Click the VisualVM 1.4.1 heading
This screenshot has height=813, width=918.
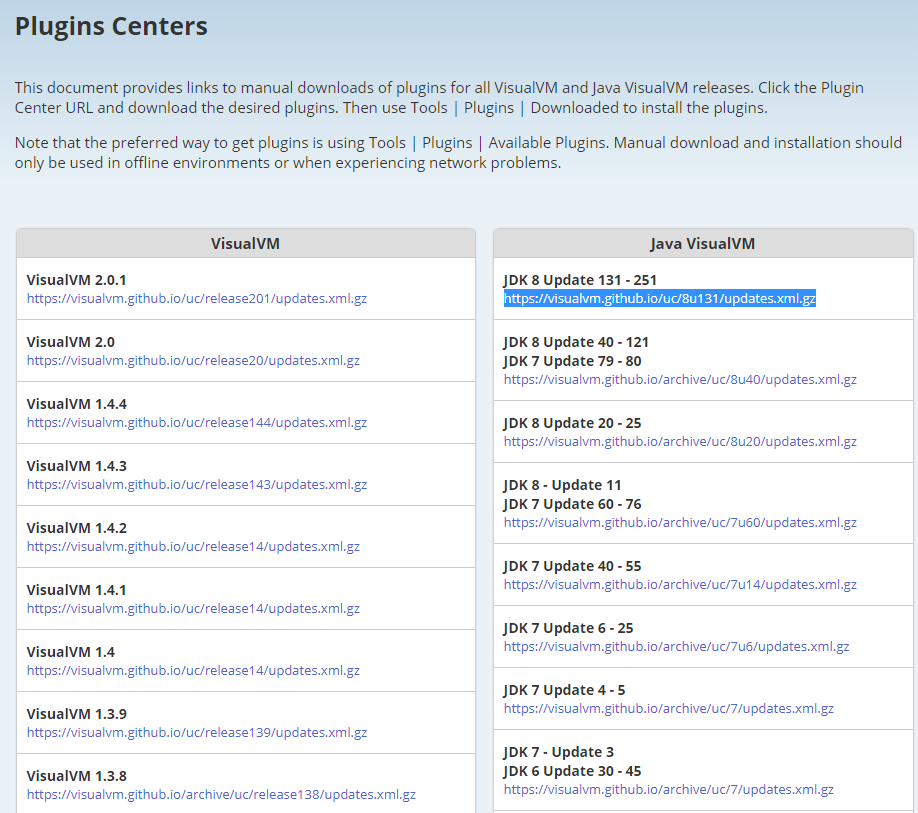[77, 591]
